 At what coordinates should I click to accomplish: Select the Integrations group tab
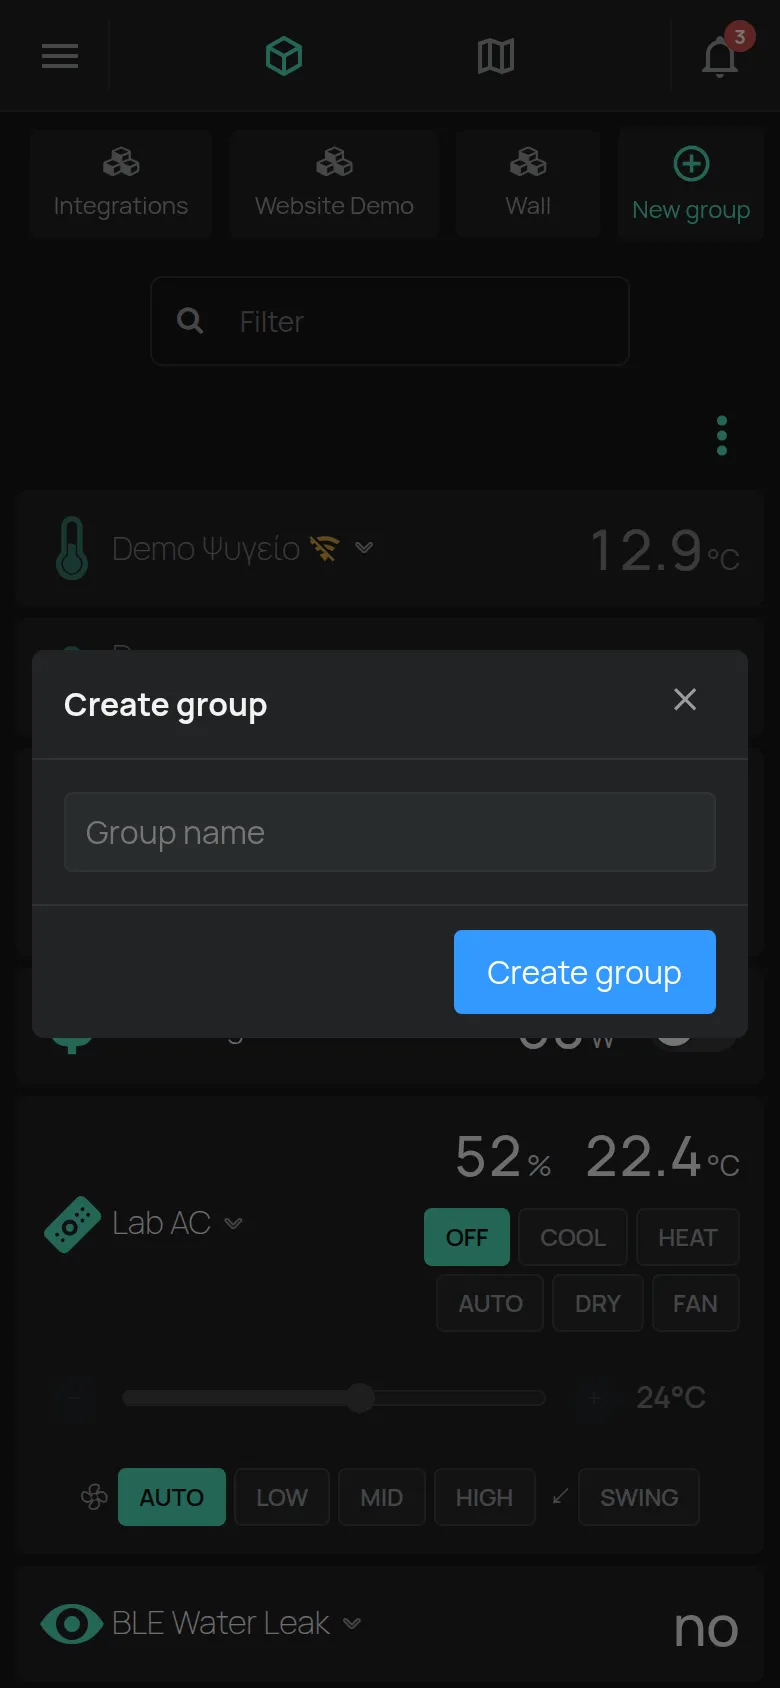(121, 184)
